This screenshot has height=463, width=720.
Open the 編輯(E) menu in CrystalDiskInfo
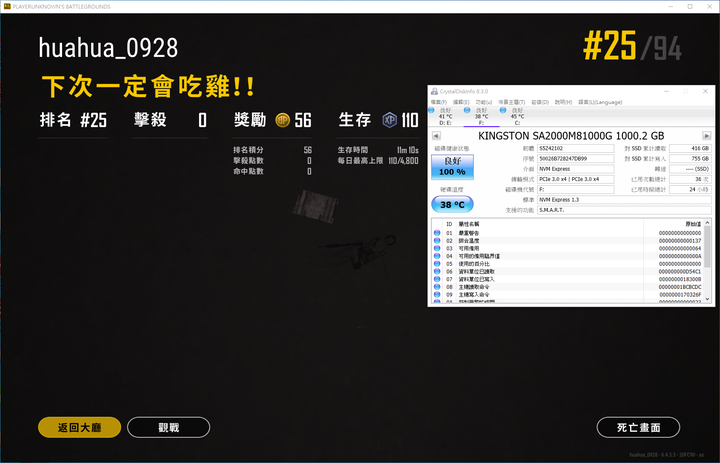[461, 102]
